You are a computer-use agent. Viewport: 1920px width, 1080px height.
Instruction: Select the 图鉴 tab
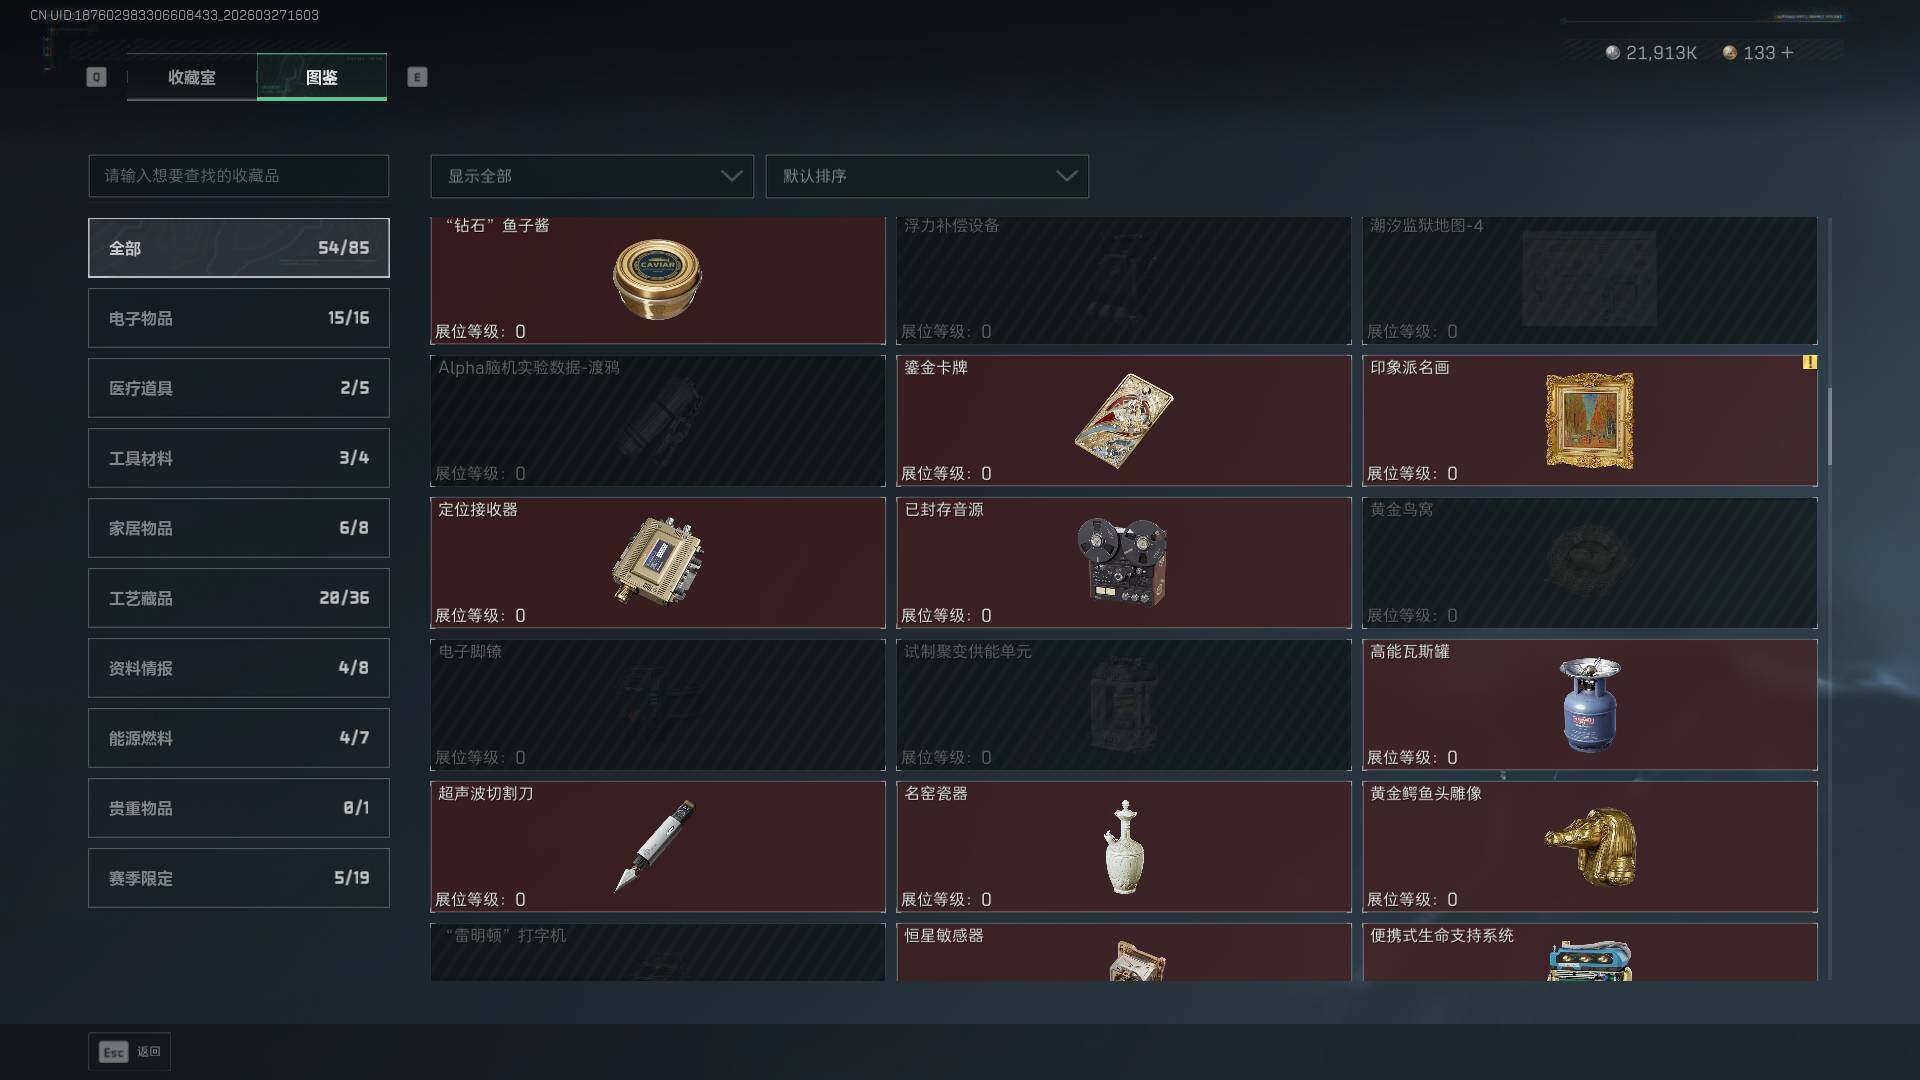click(x=322, y=77)
